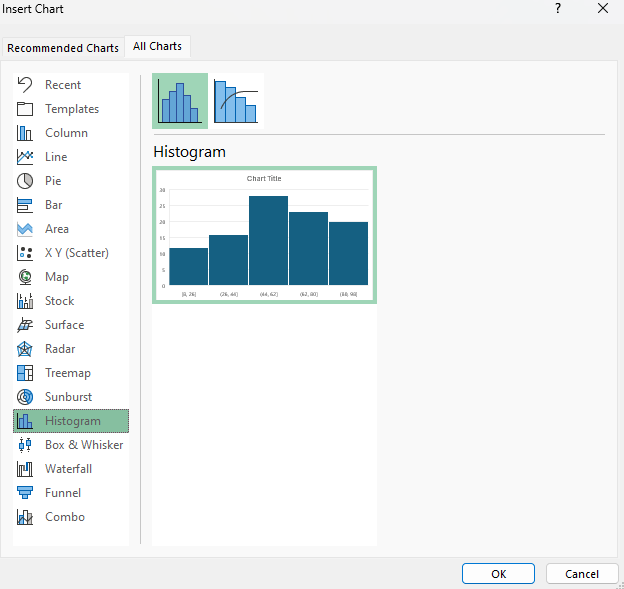Image resolution: width=624 pixels, height=589 pixels.
Task: Select the Pareto subtype icon
Action: (x=236, y=101)
